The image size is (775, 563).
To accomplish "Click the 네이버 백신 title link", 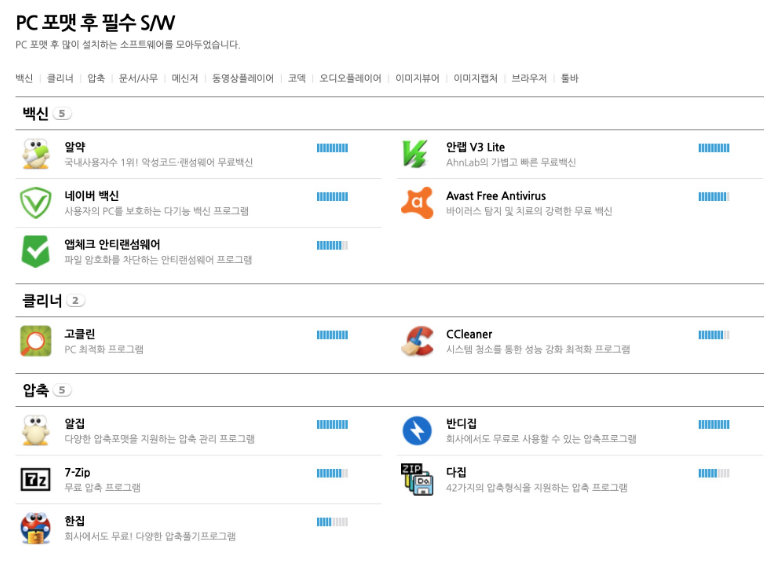I will click(92, 196).
